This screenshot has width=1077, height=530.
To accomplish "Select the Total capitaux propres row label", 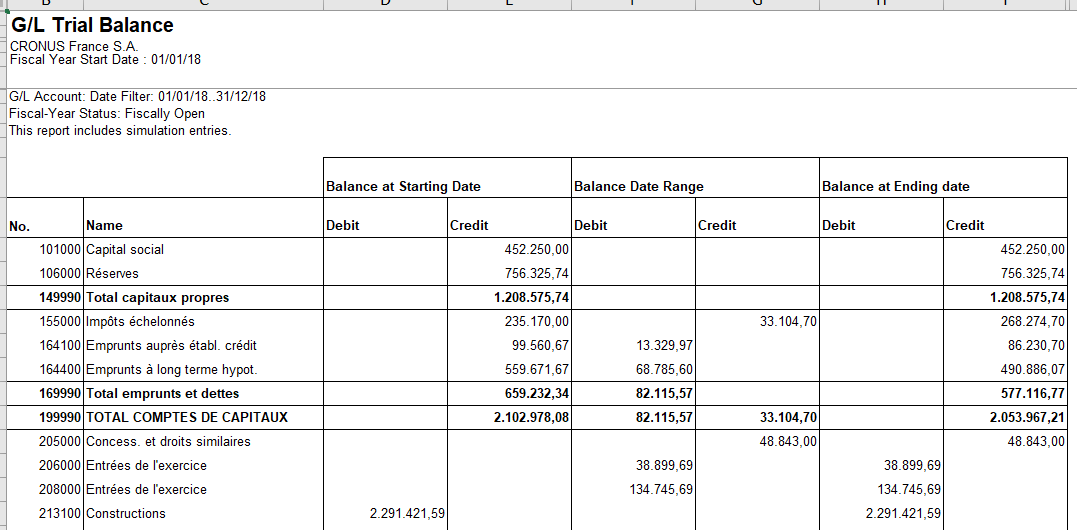I will [x=158, y=298].
